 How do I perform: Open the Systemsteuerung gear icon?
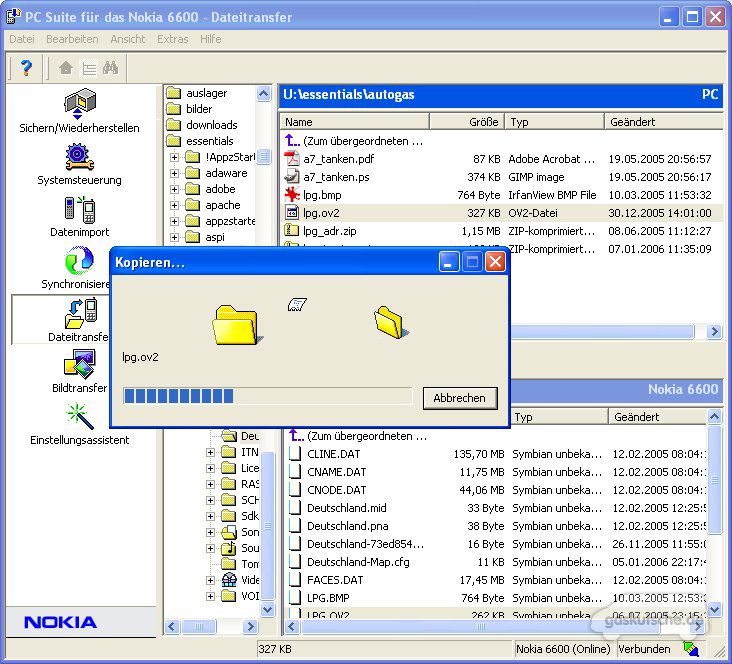coord(79,157)
